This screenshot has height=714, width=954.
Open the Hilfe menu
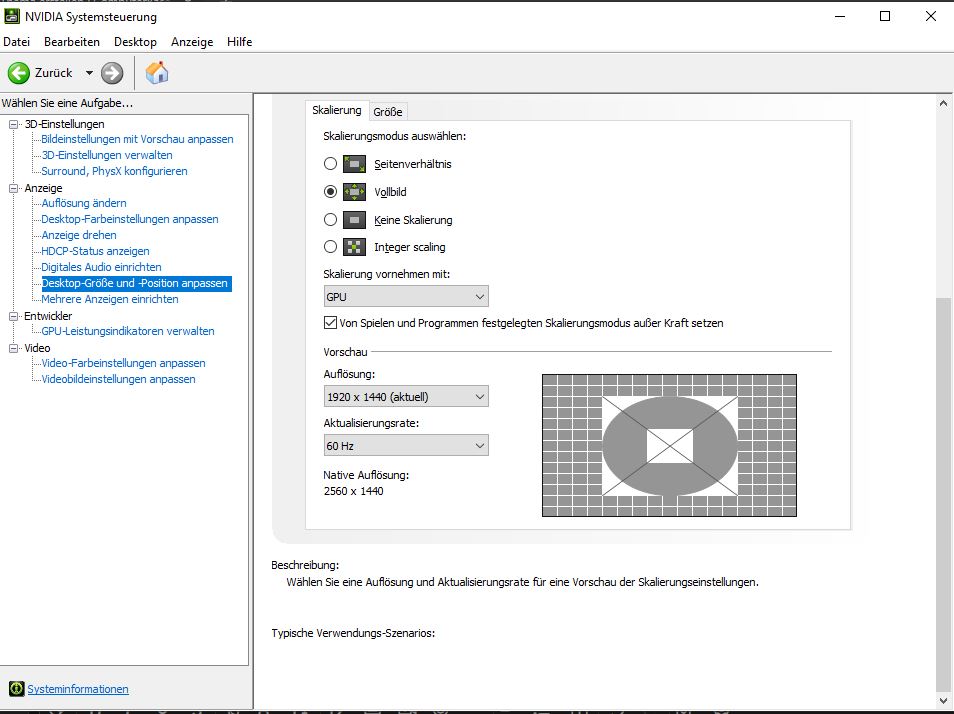pos(240,42)
